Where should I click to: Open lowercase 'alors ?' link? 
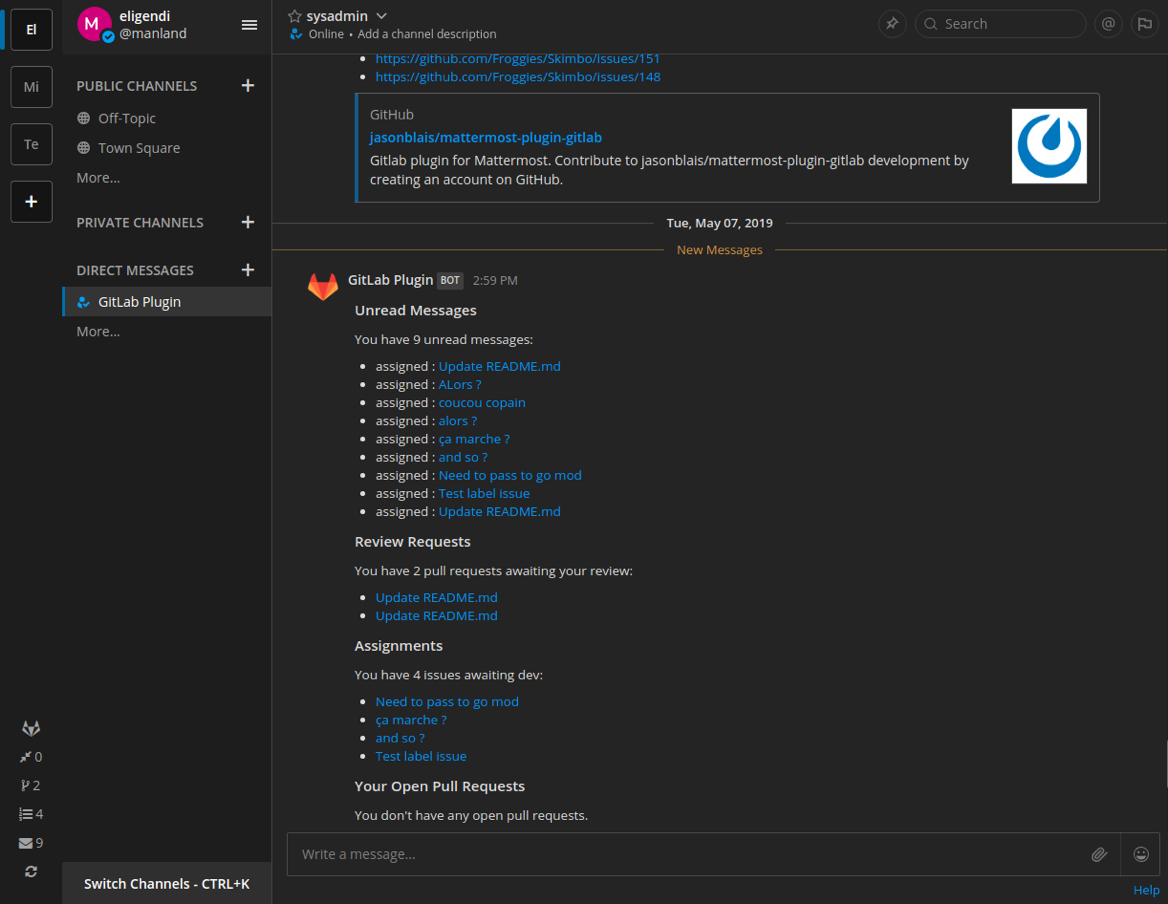(457, 421)
